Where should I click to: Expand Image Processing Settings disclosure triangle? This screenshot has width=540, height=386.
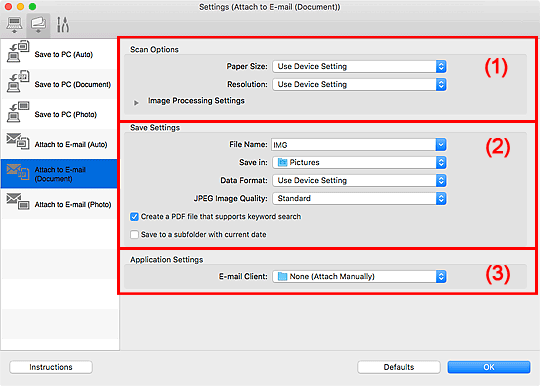[136, 103]
